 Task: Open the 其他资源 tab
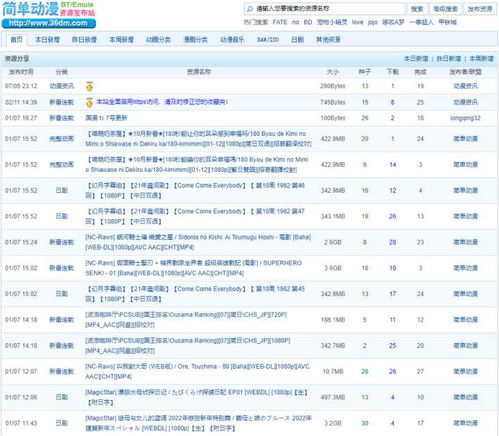point(328,40)
